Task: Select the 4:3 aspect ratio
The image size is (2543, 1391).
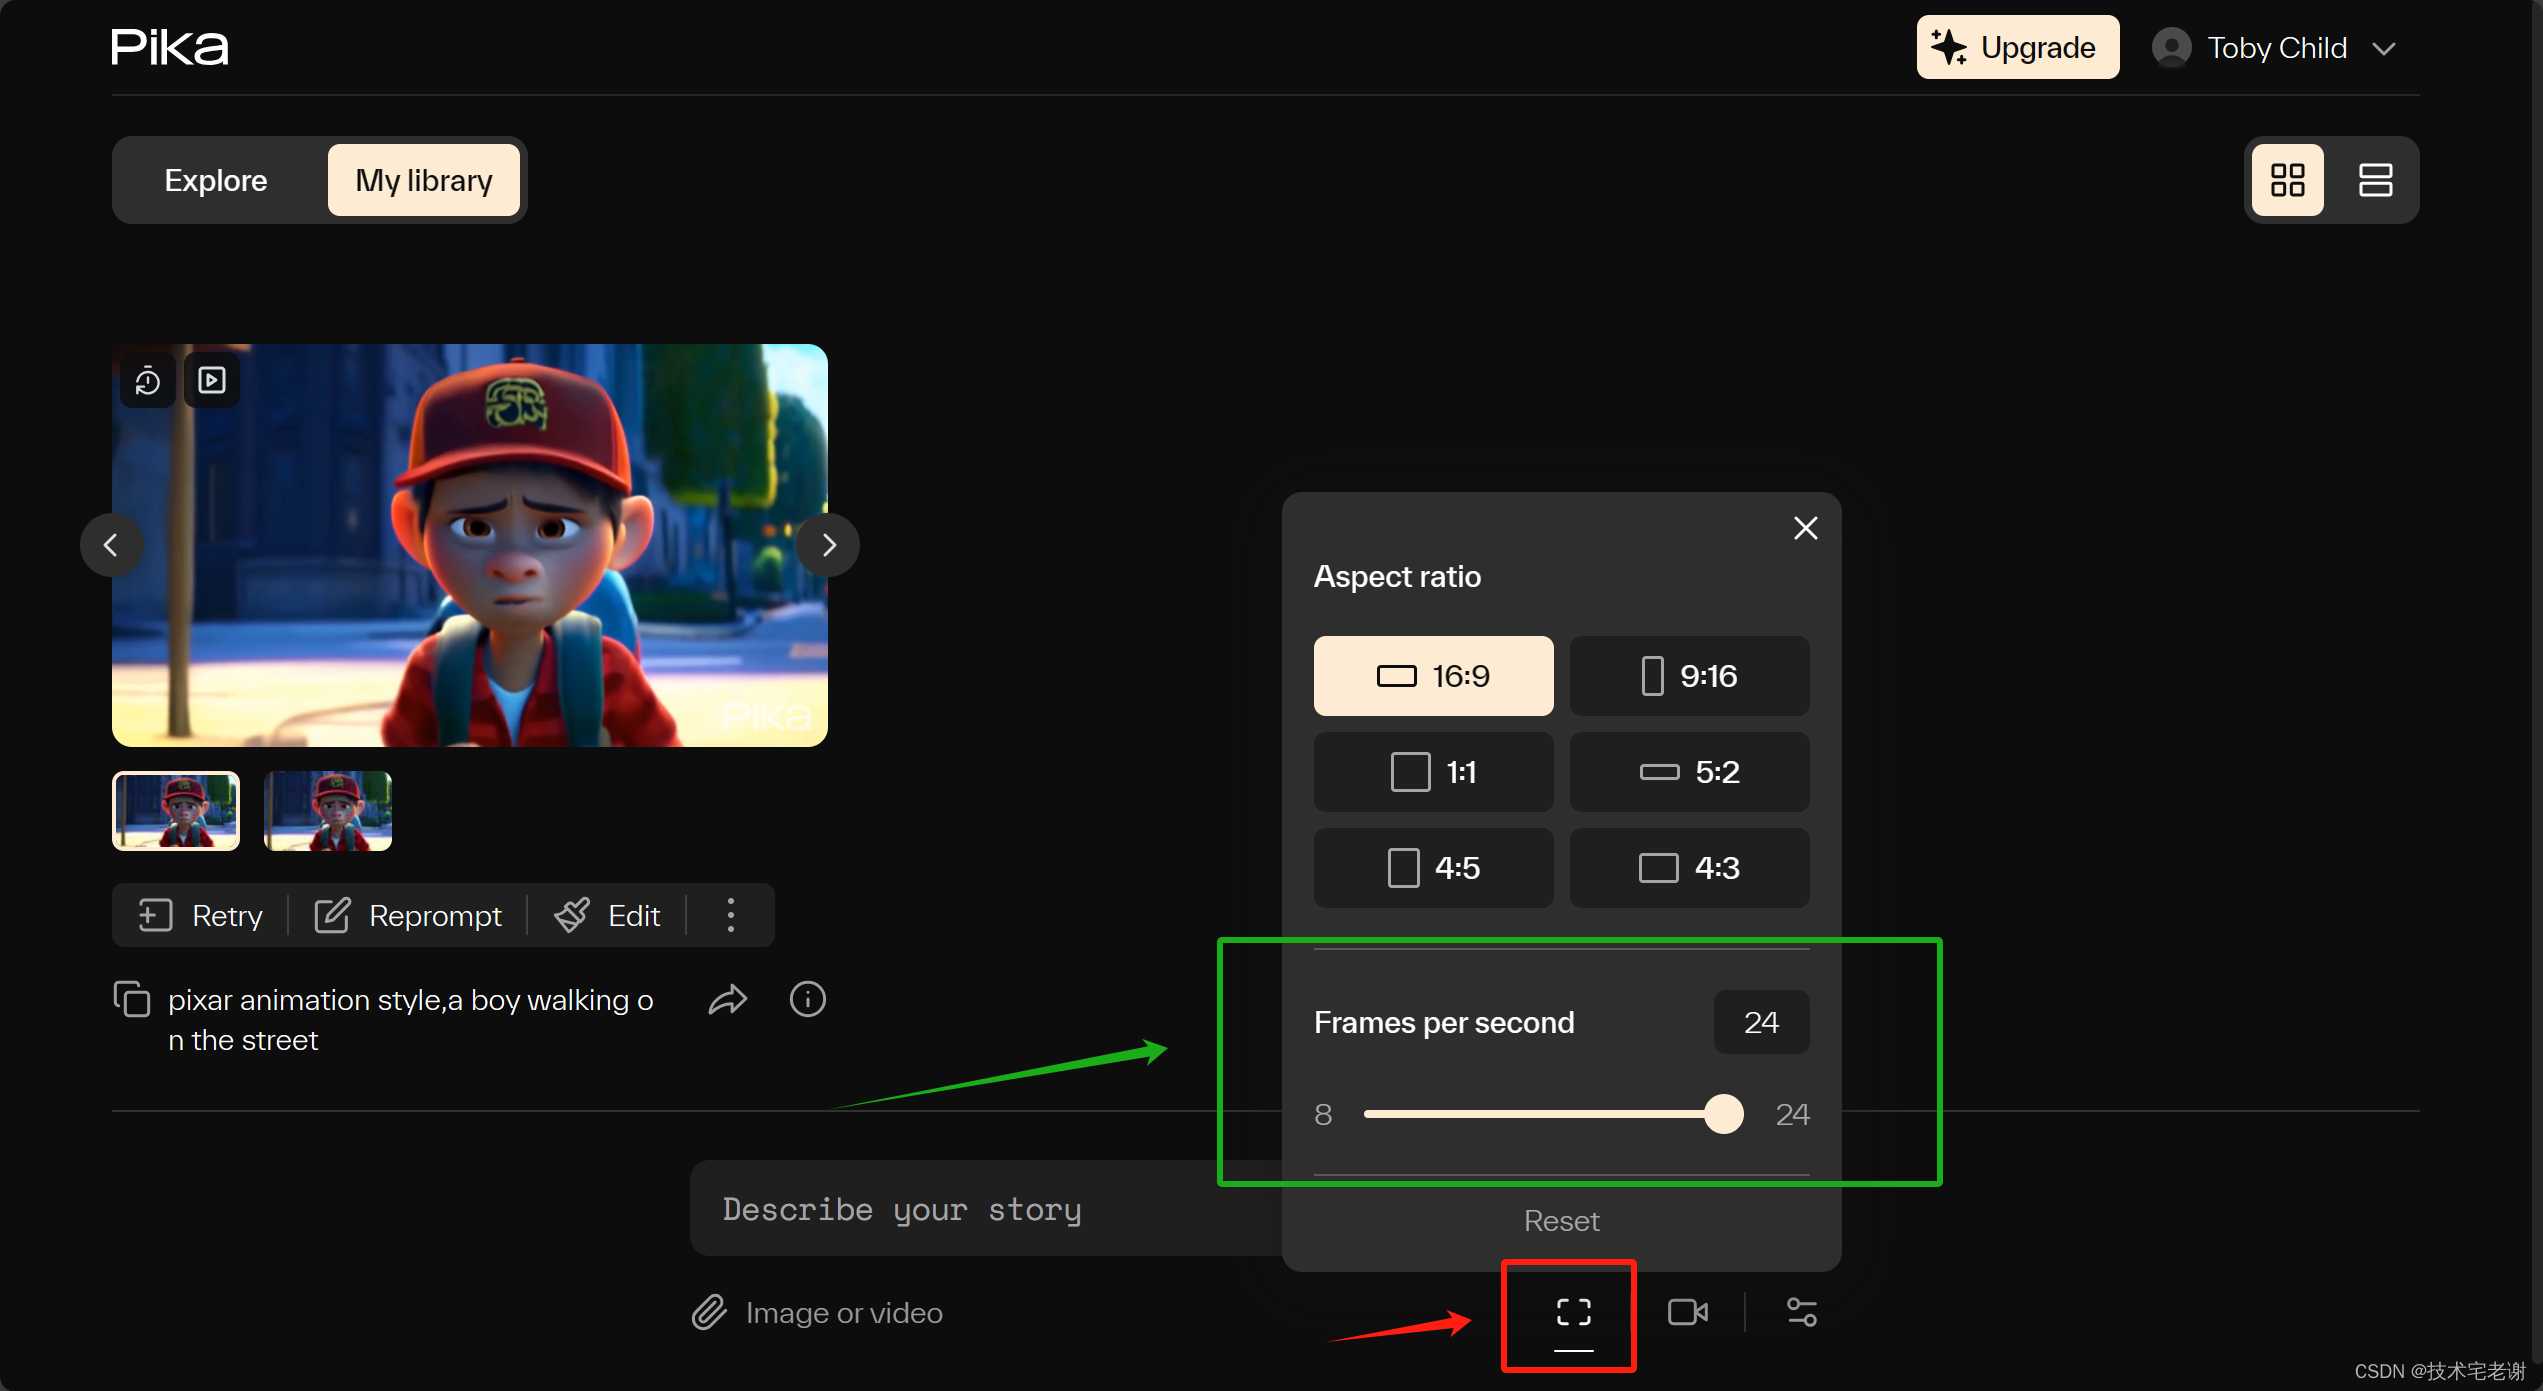Action: [x=1689, y=868]
